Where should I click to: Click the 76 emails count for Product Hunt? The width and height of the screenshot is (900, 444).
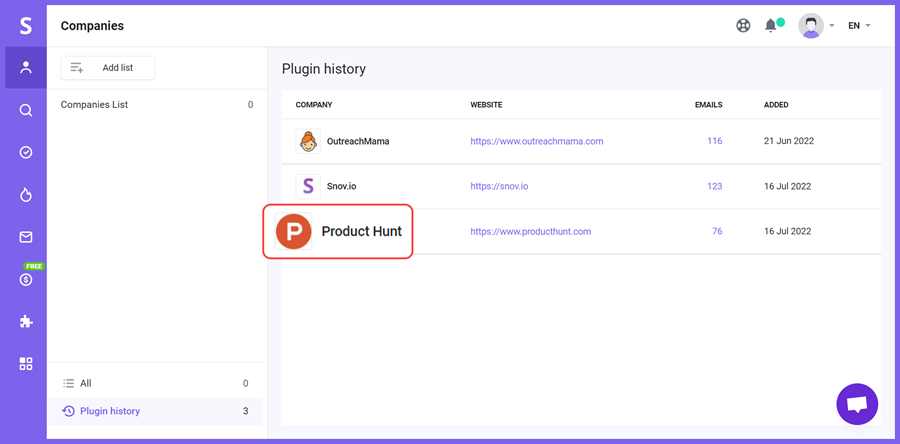point(717,232)
